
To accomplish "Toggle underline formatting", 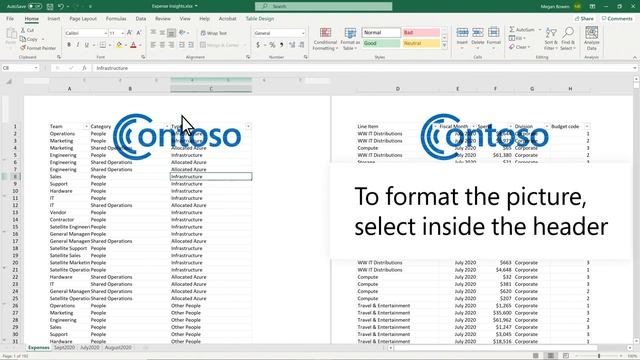I will point(87,45).
